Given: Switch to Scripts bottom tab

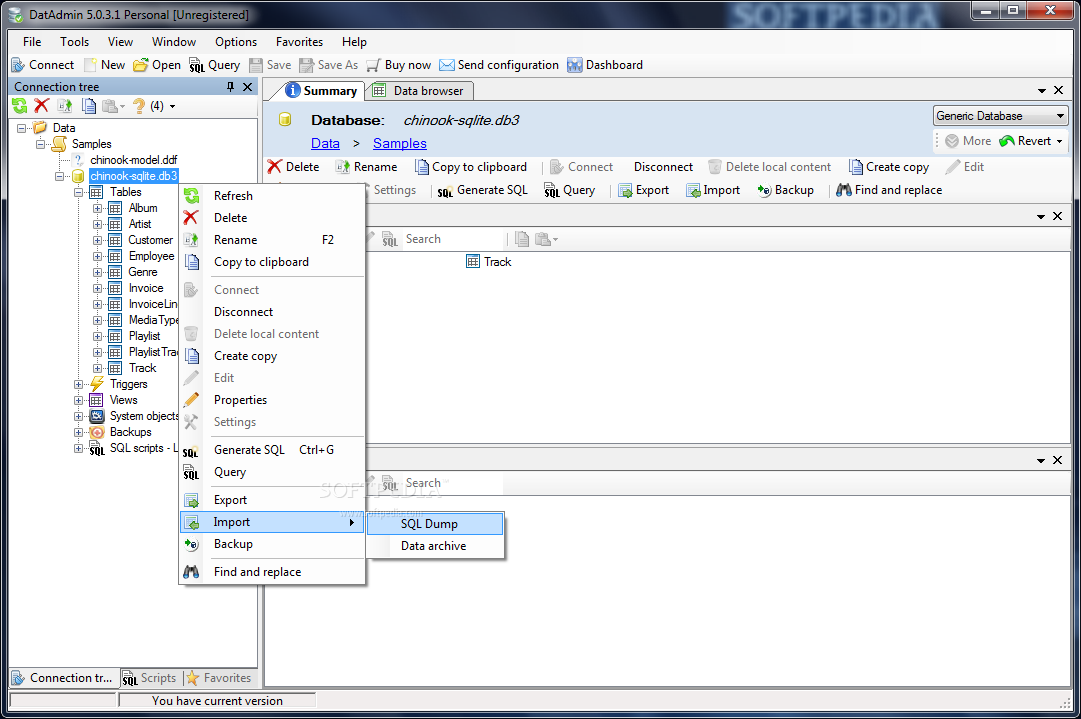Looking at the screenshot, I should [x=150, y=678].
